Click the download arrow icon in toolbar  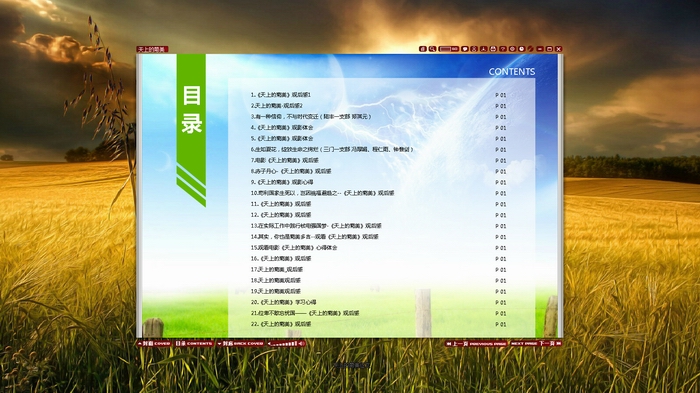(x=483, y=49)
